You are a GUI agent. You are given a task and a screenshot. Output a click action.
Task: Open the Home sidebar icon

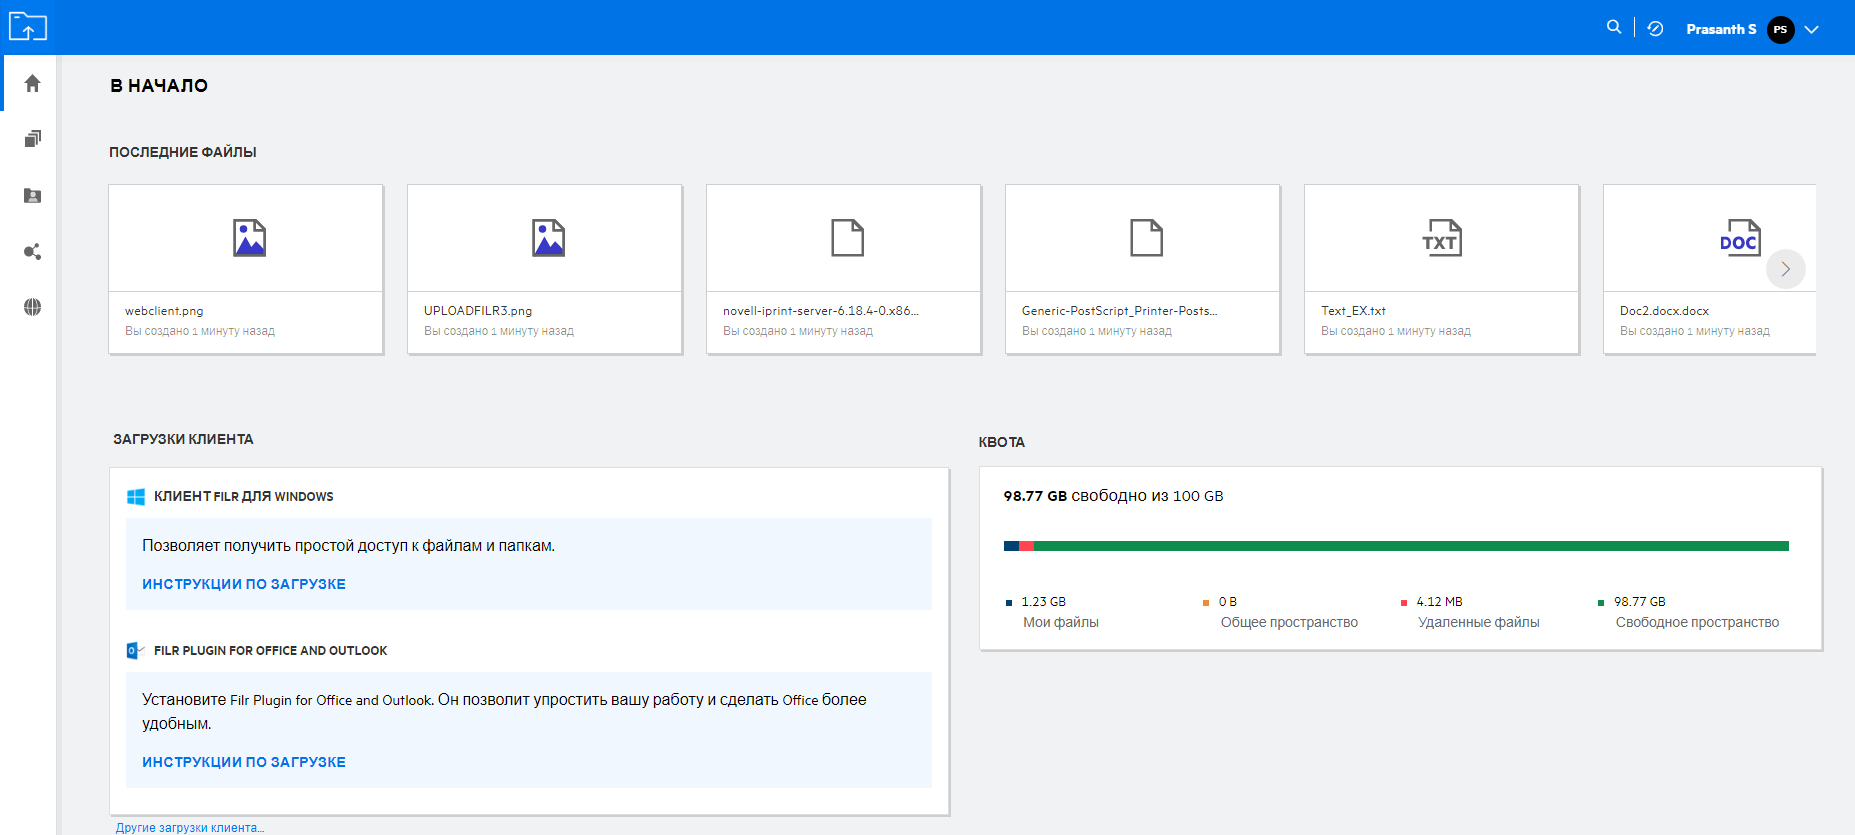pos(32,83)
